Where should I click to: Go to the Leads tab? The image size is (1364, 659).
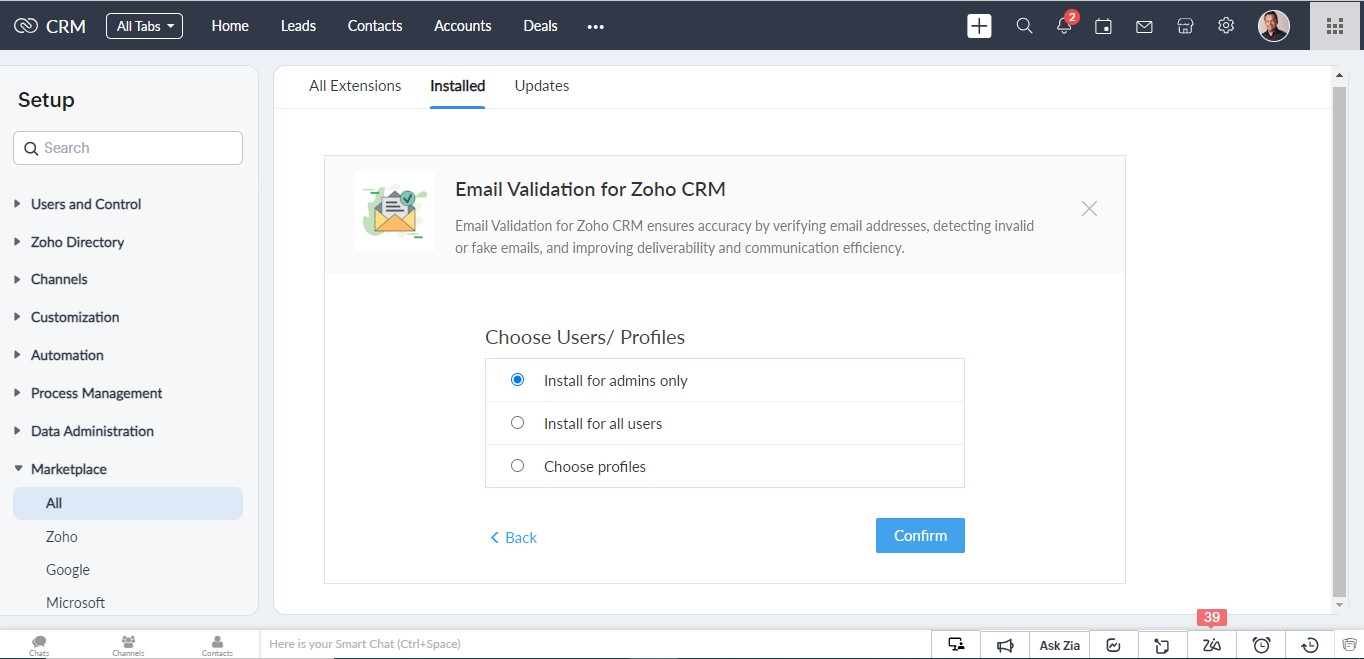(x=298, y=26)
